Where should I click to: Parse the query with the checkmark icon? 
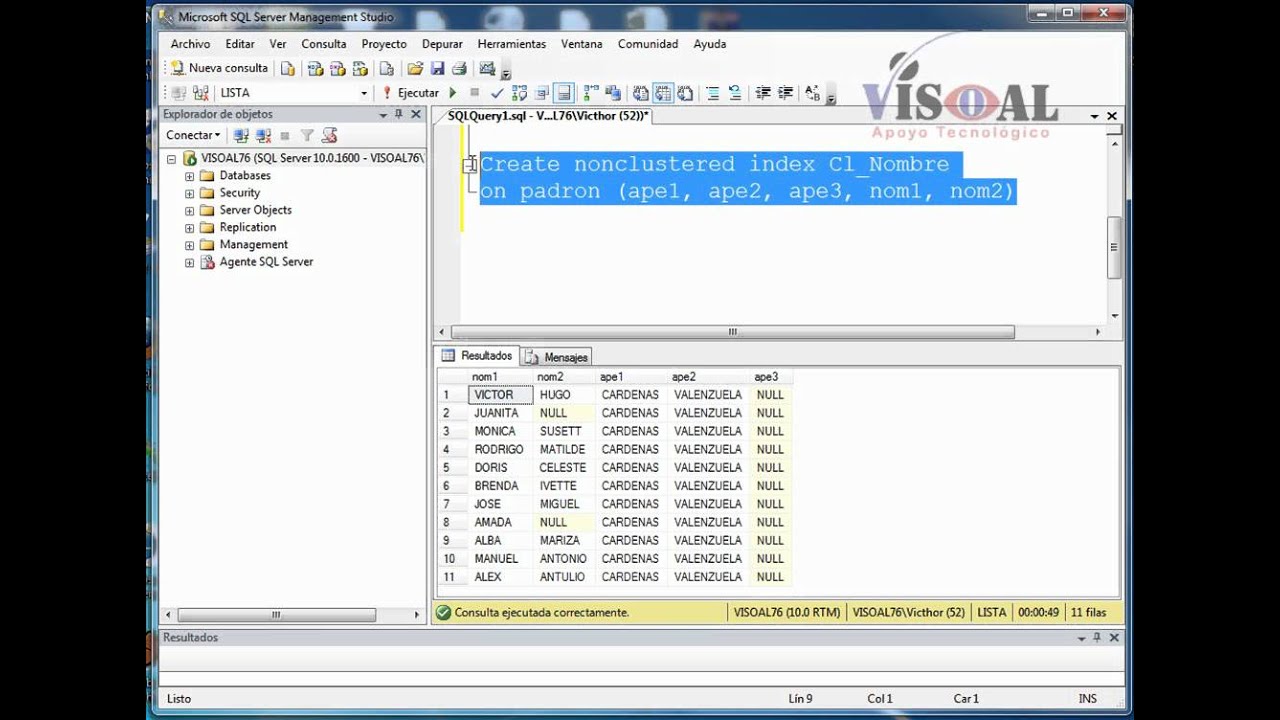497,93
